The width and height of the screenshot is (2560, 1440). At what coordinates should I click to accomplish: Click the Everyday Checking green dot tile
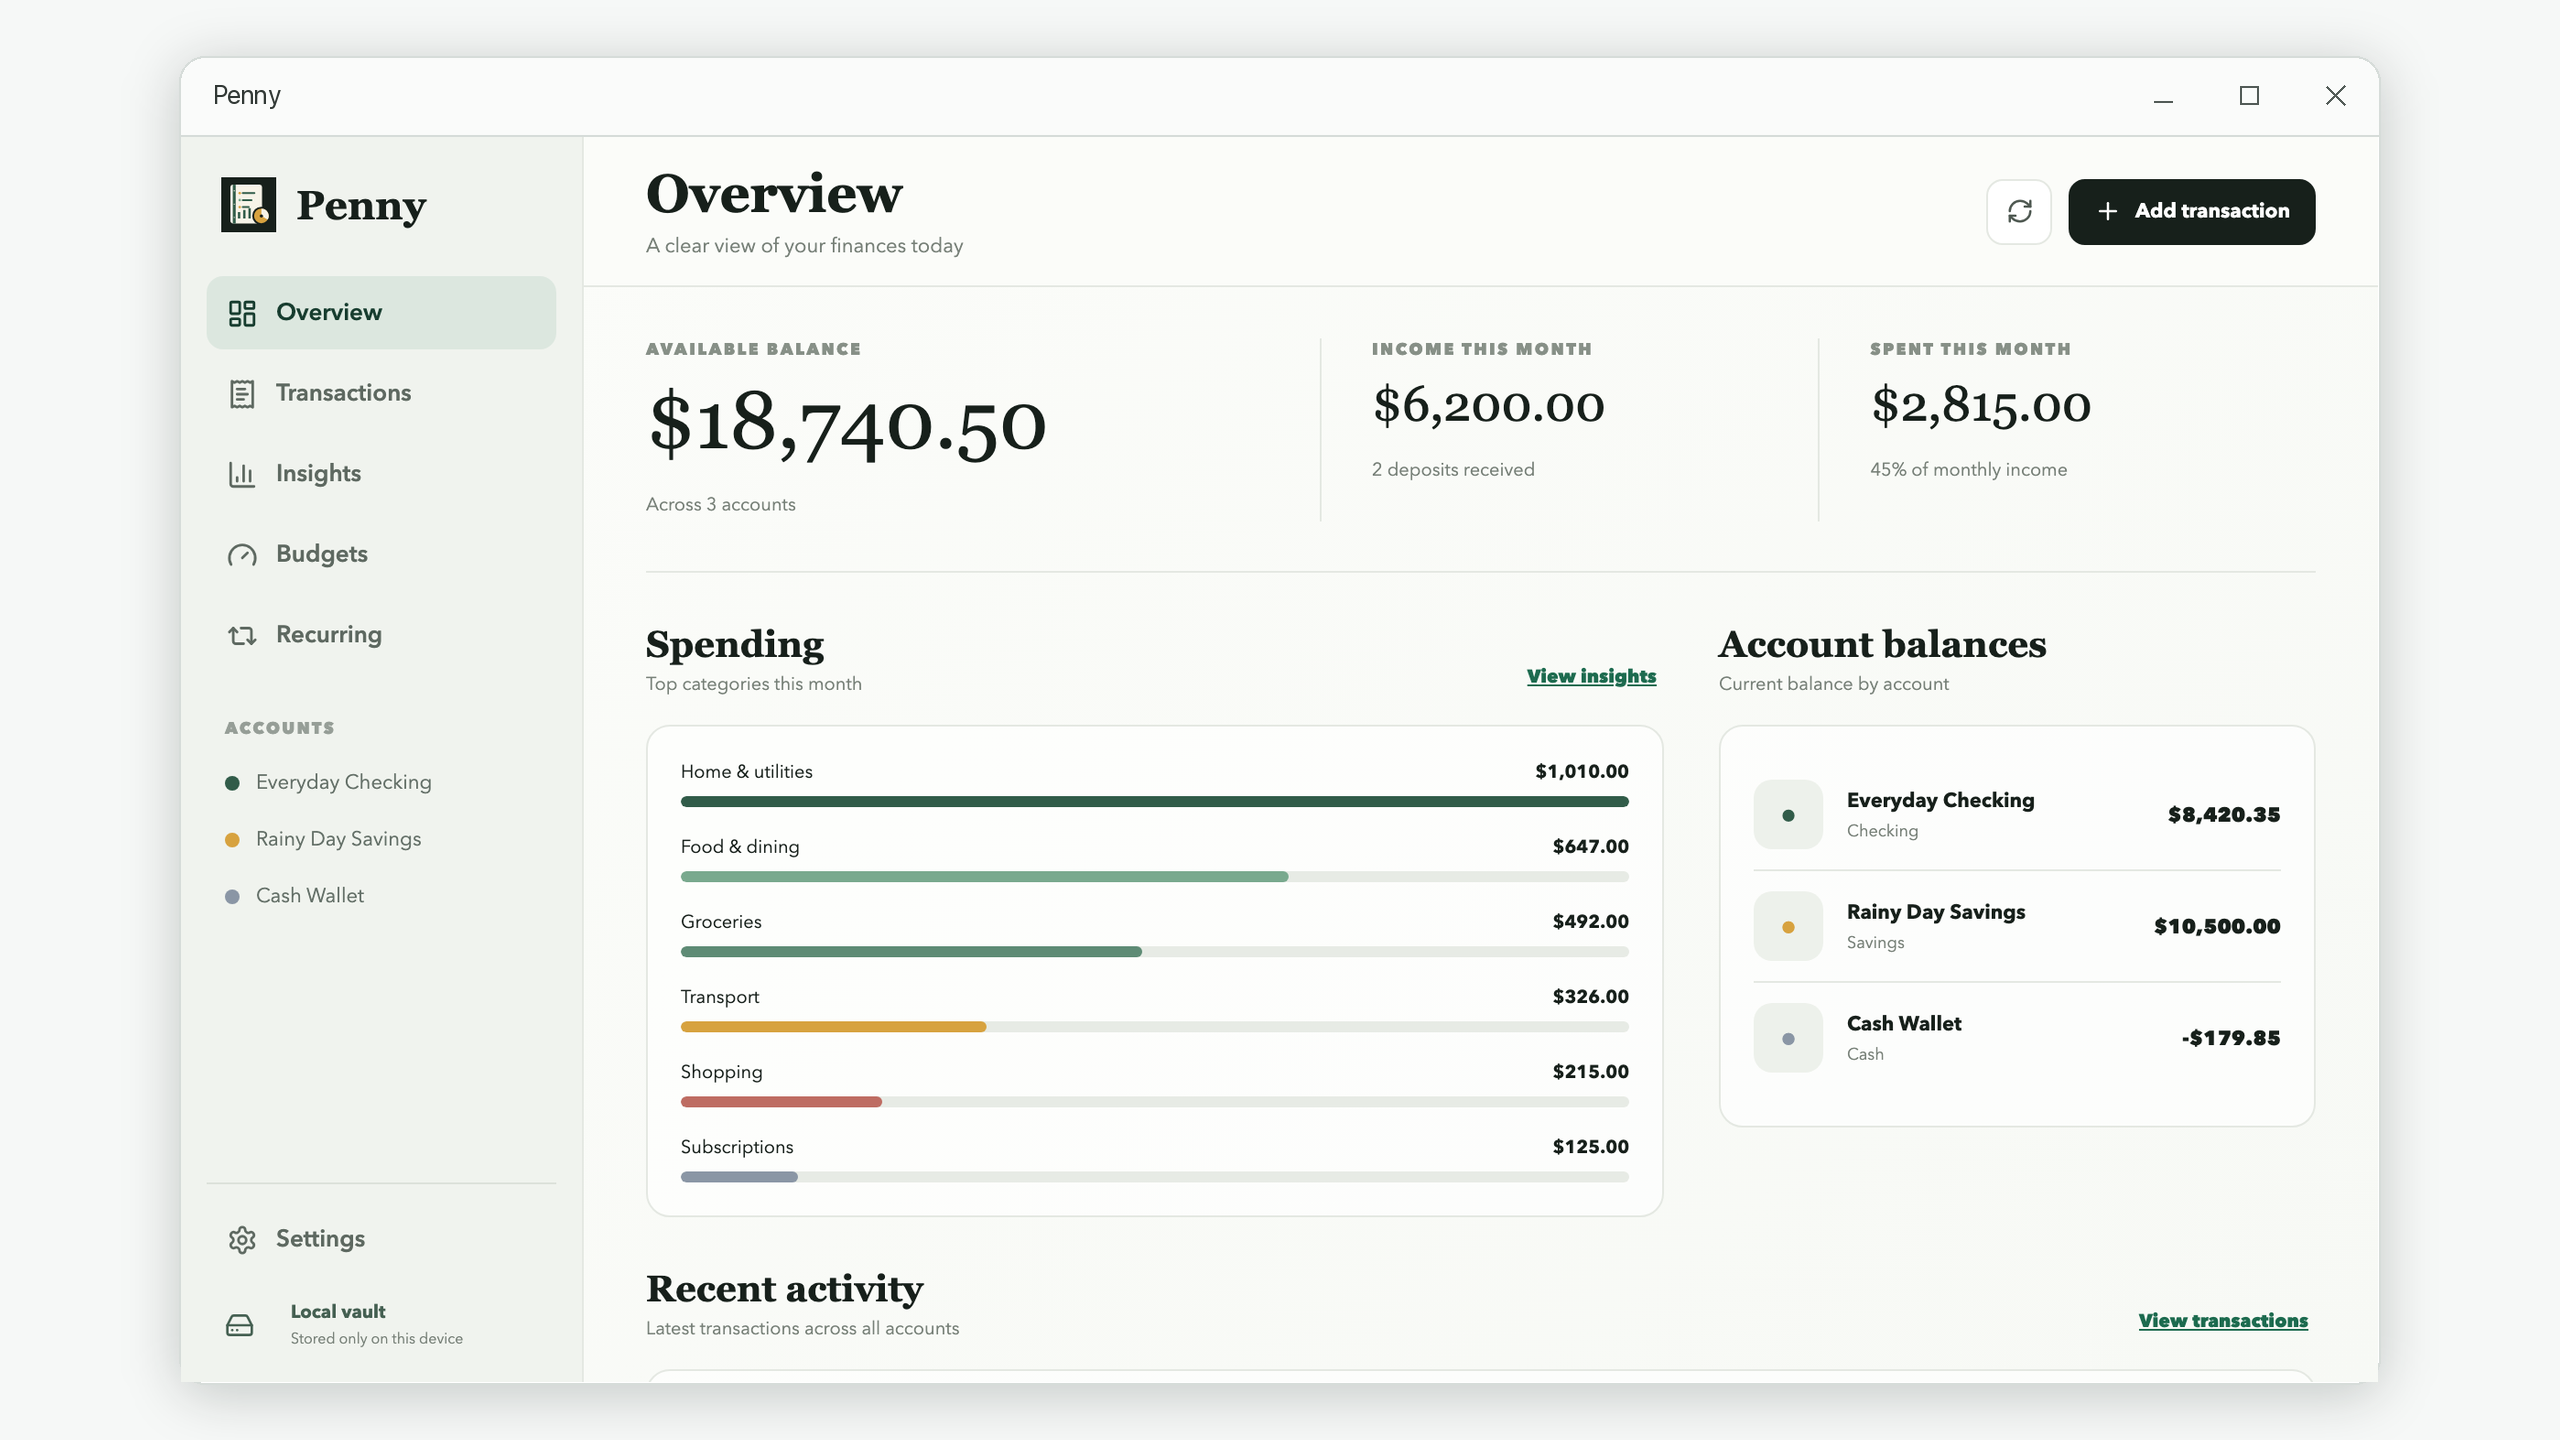[1788, 815]
